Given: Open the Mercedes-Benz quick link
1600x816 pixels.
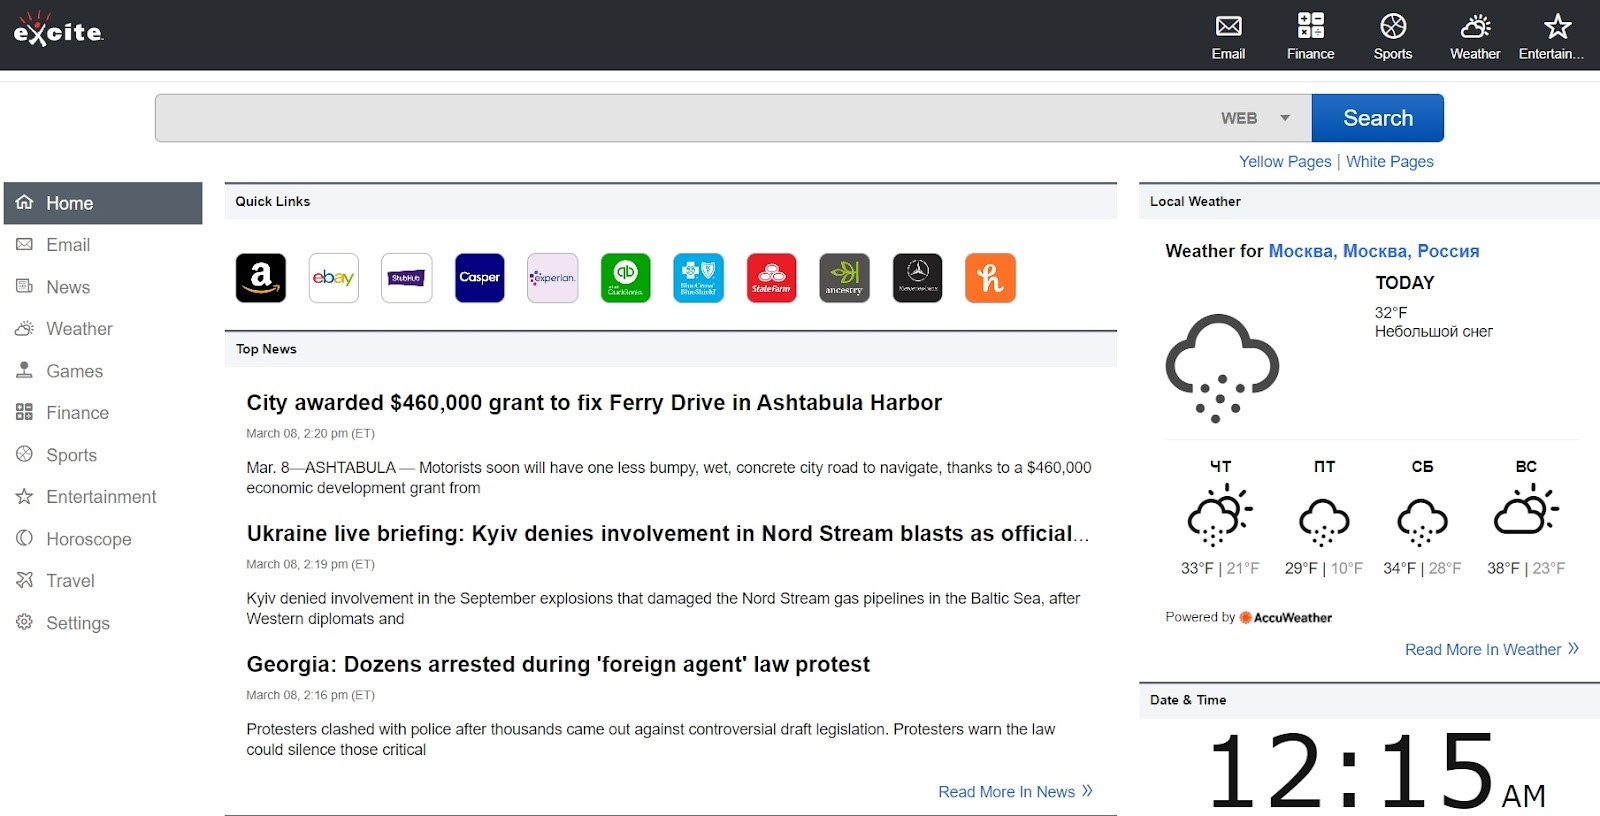Looking at the screenshot, I should point(917,278).
